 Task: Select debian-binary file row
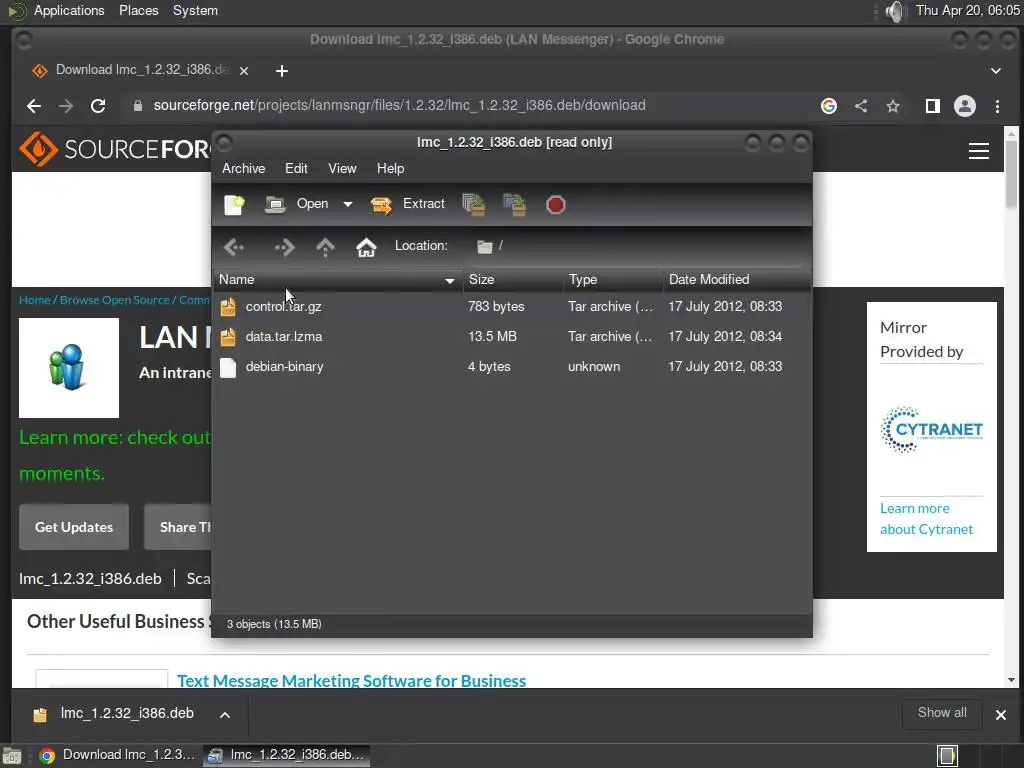tap(512, 366)
